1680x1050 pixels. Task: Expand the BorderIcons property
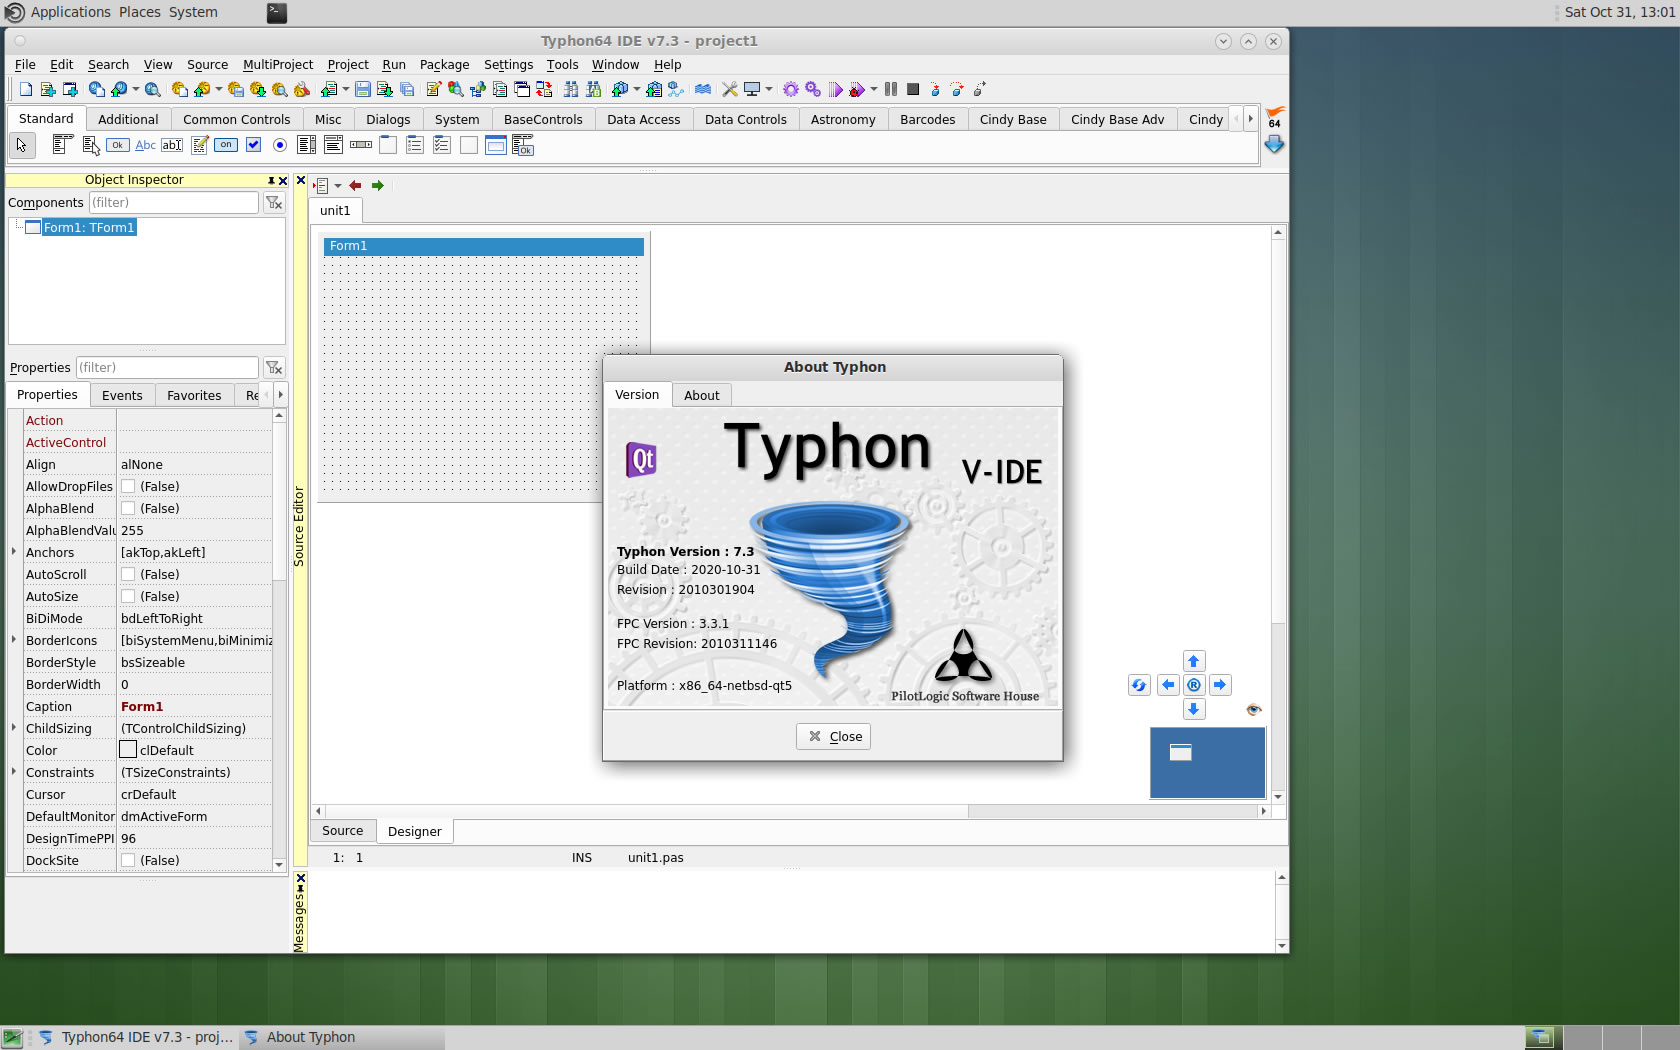coord(14,640)
